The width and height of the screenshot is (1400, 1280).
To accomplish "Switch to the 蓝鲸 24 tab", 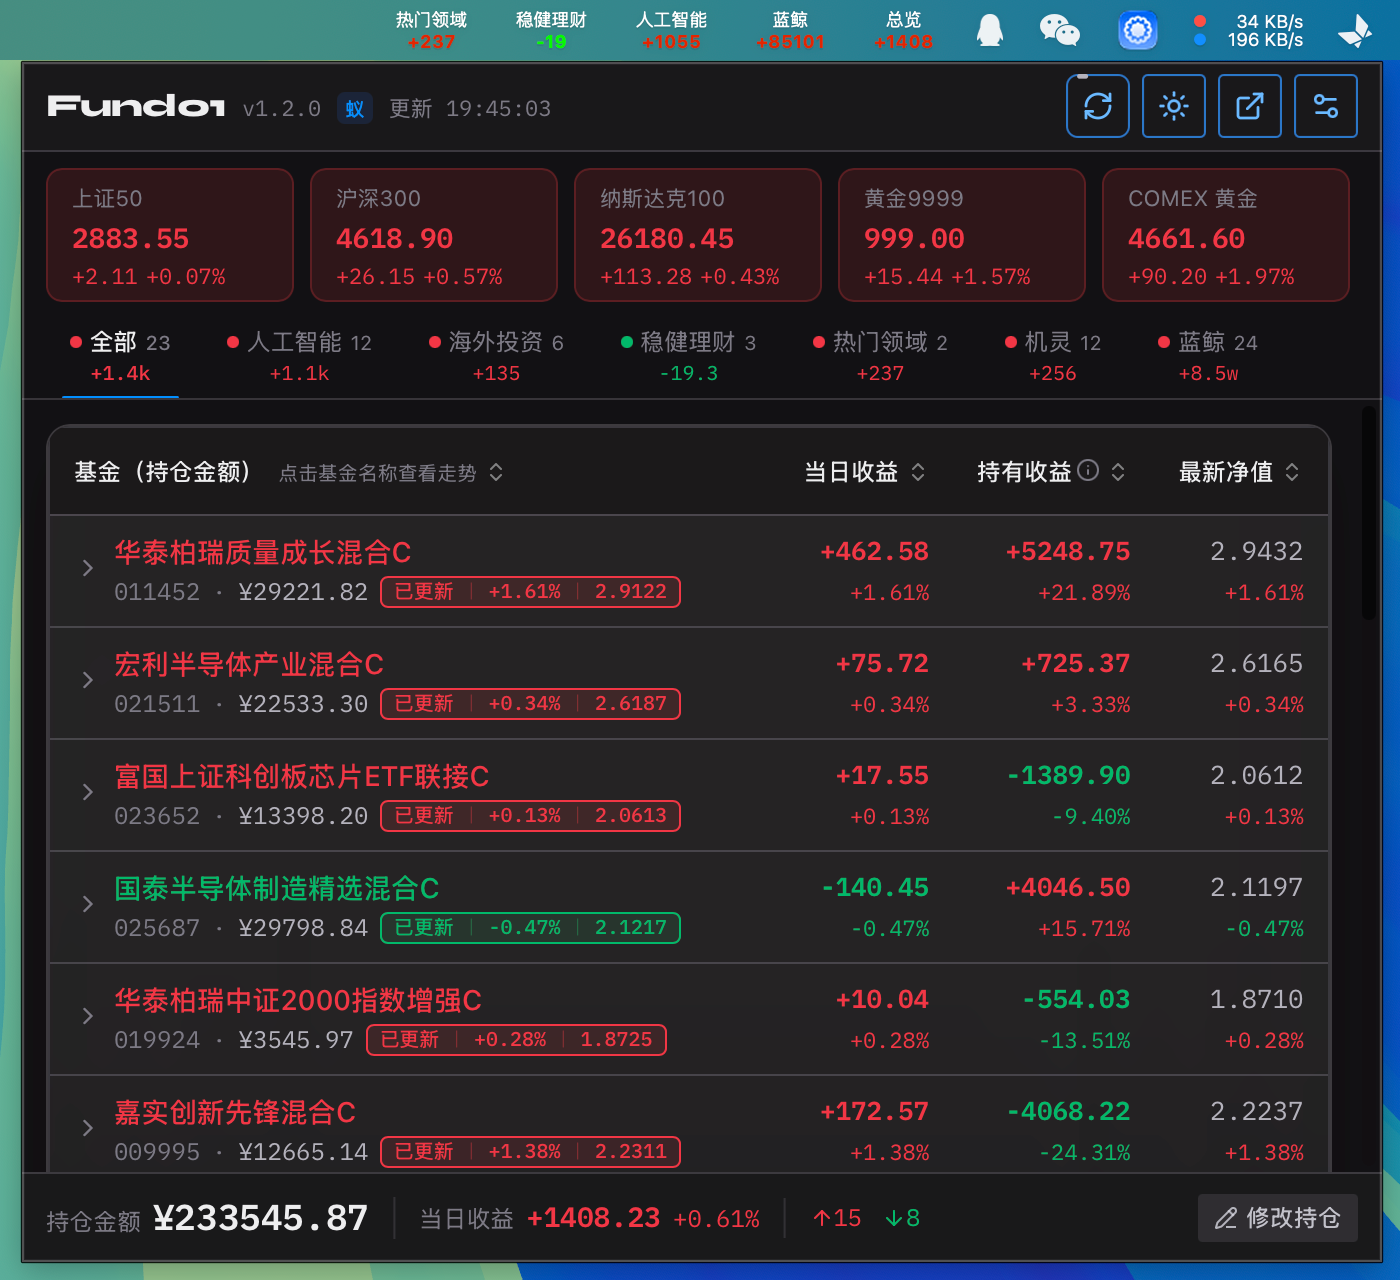I will [1208, 357].
